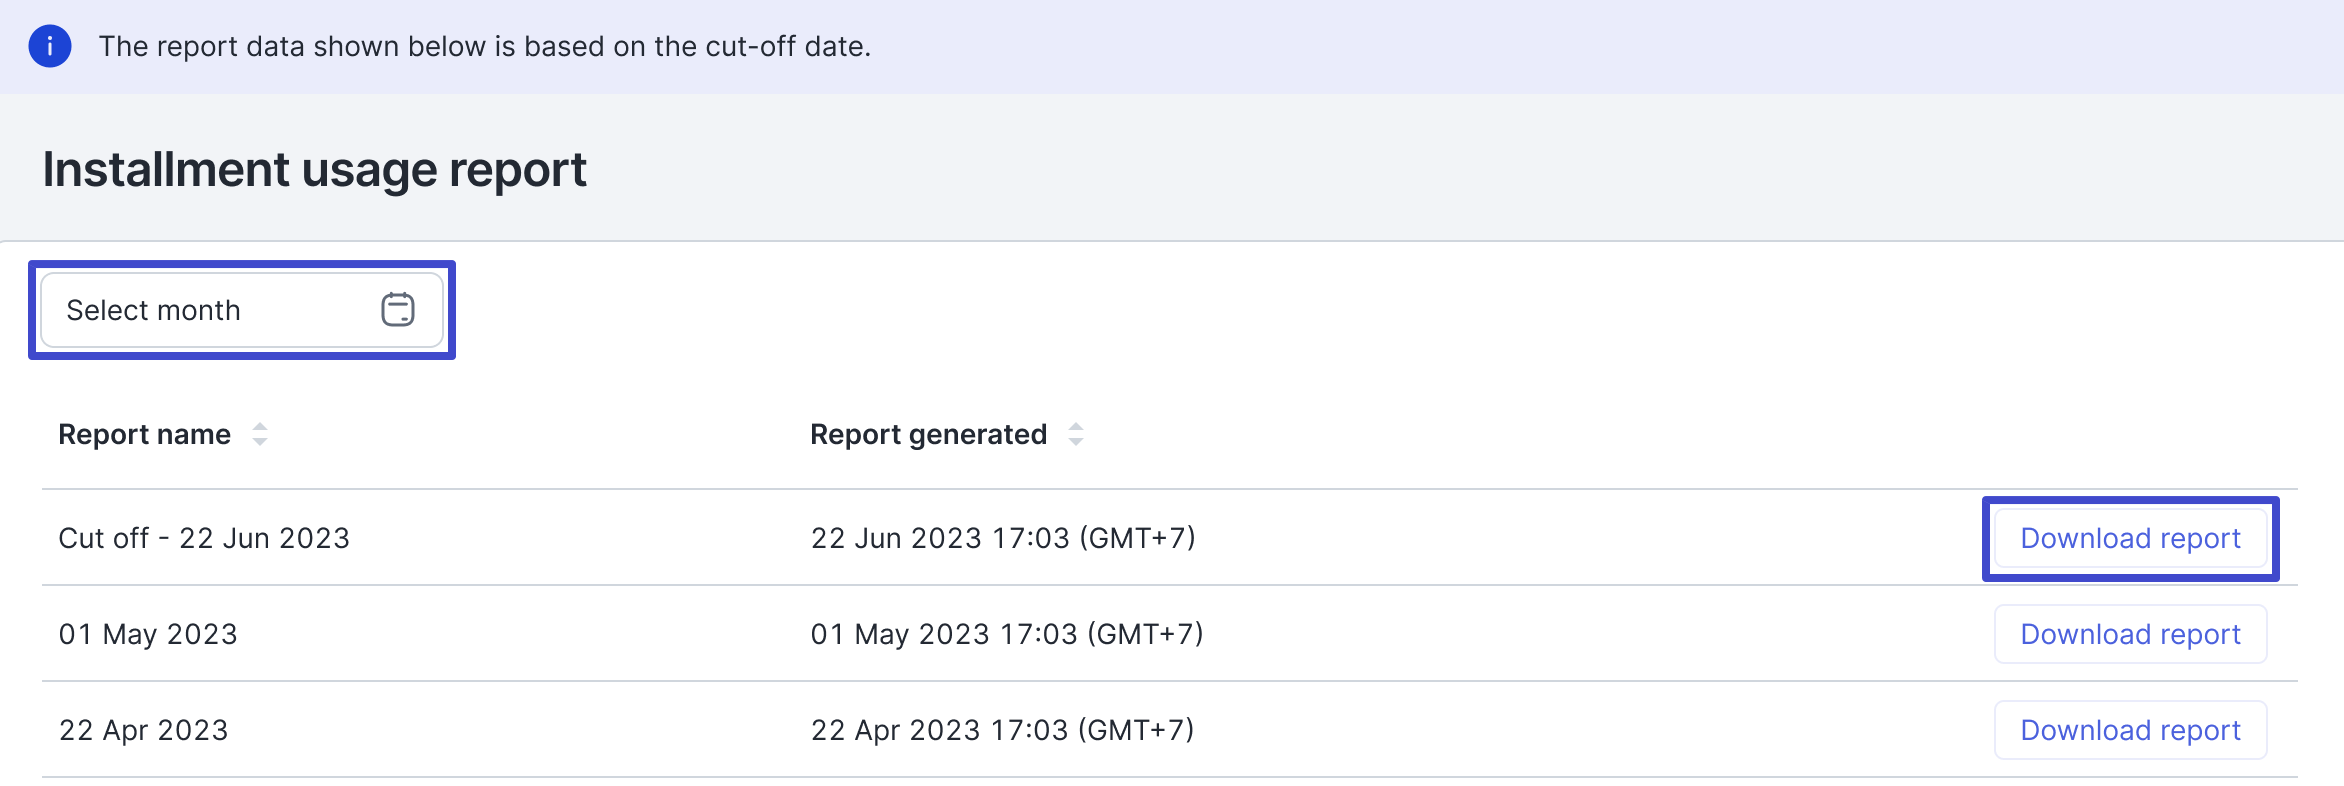Click the Report name column header
2344x786 pixels.
pos(145,434)
